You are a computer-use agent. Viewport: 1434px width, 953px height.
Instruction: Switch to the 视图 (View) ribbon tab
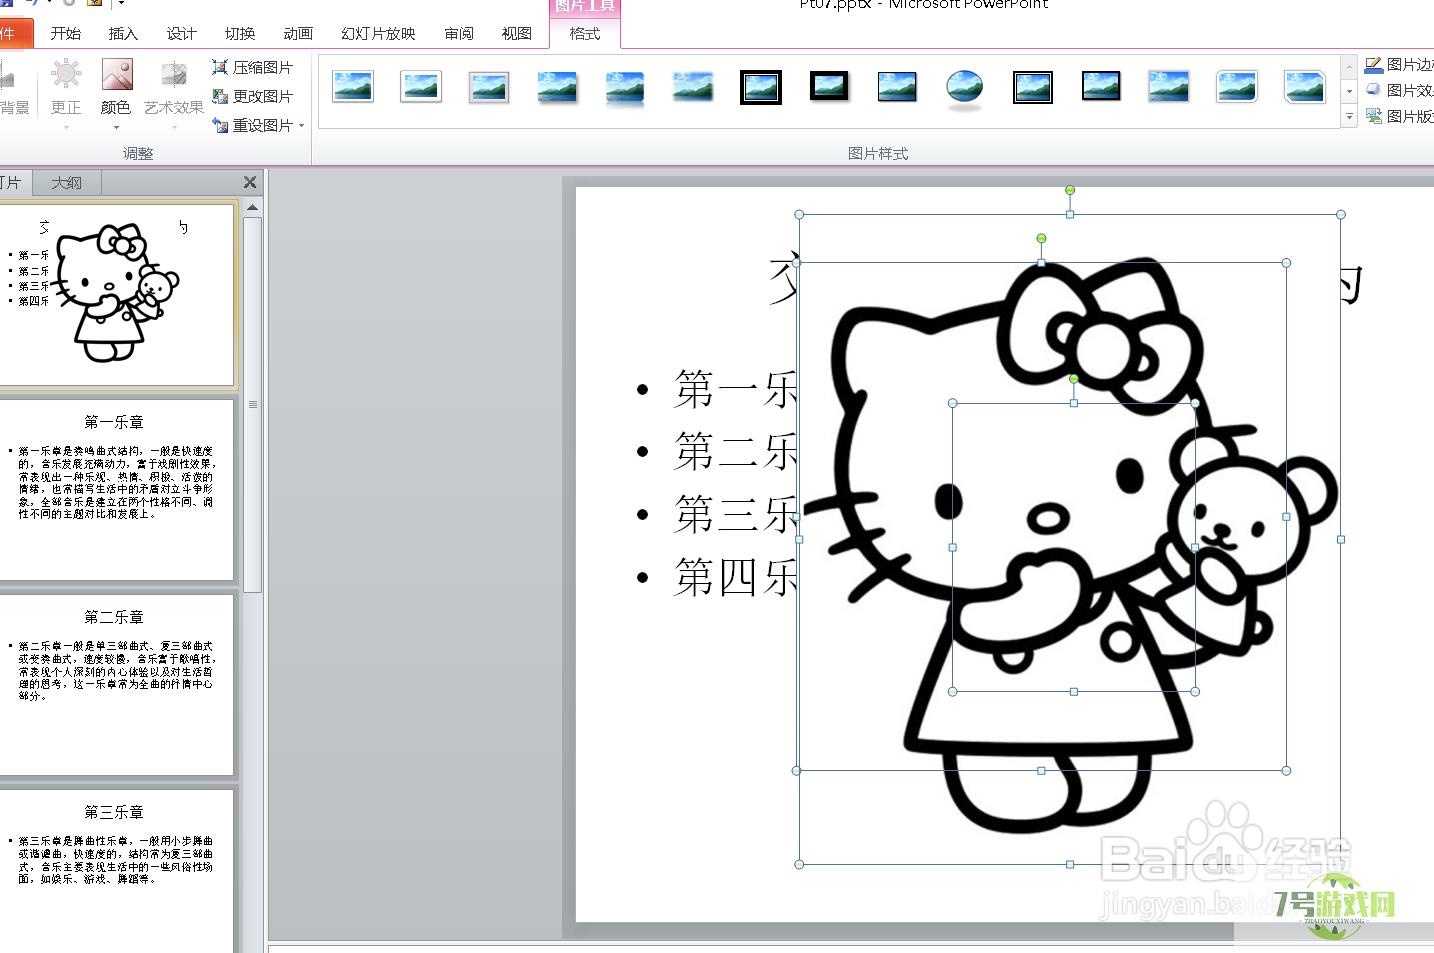pos(516,33)
